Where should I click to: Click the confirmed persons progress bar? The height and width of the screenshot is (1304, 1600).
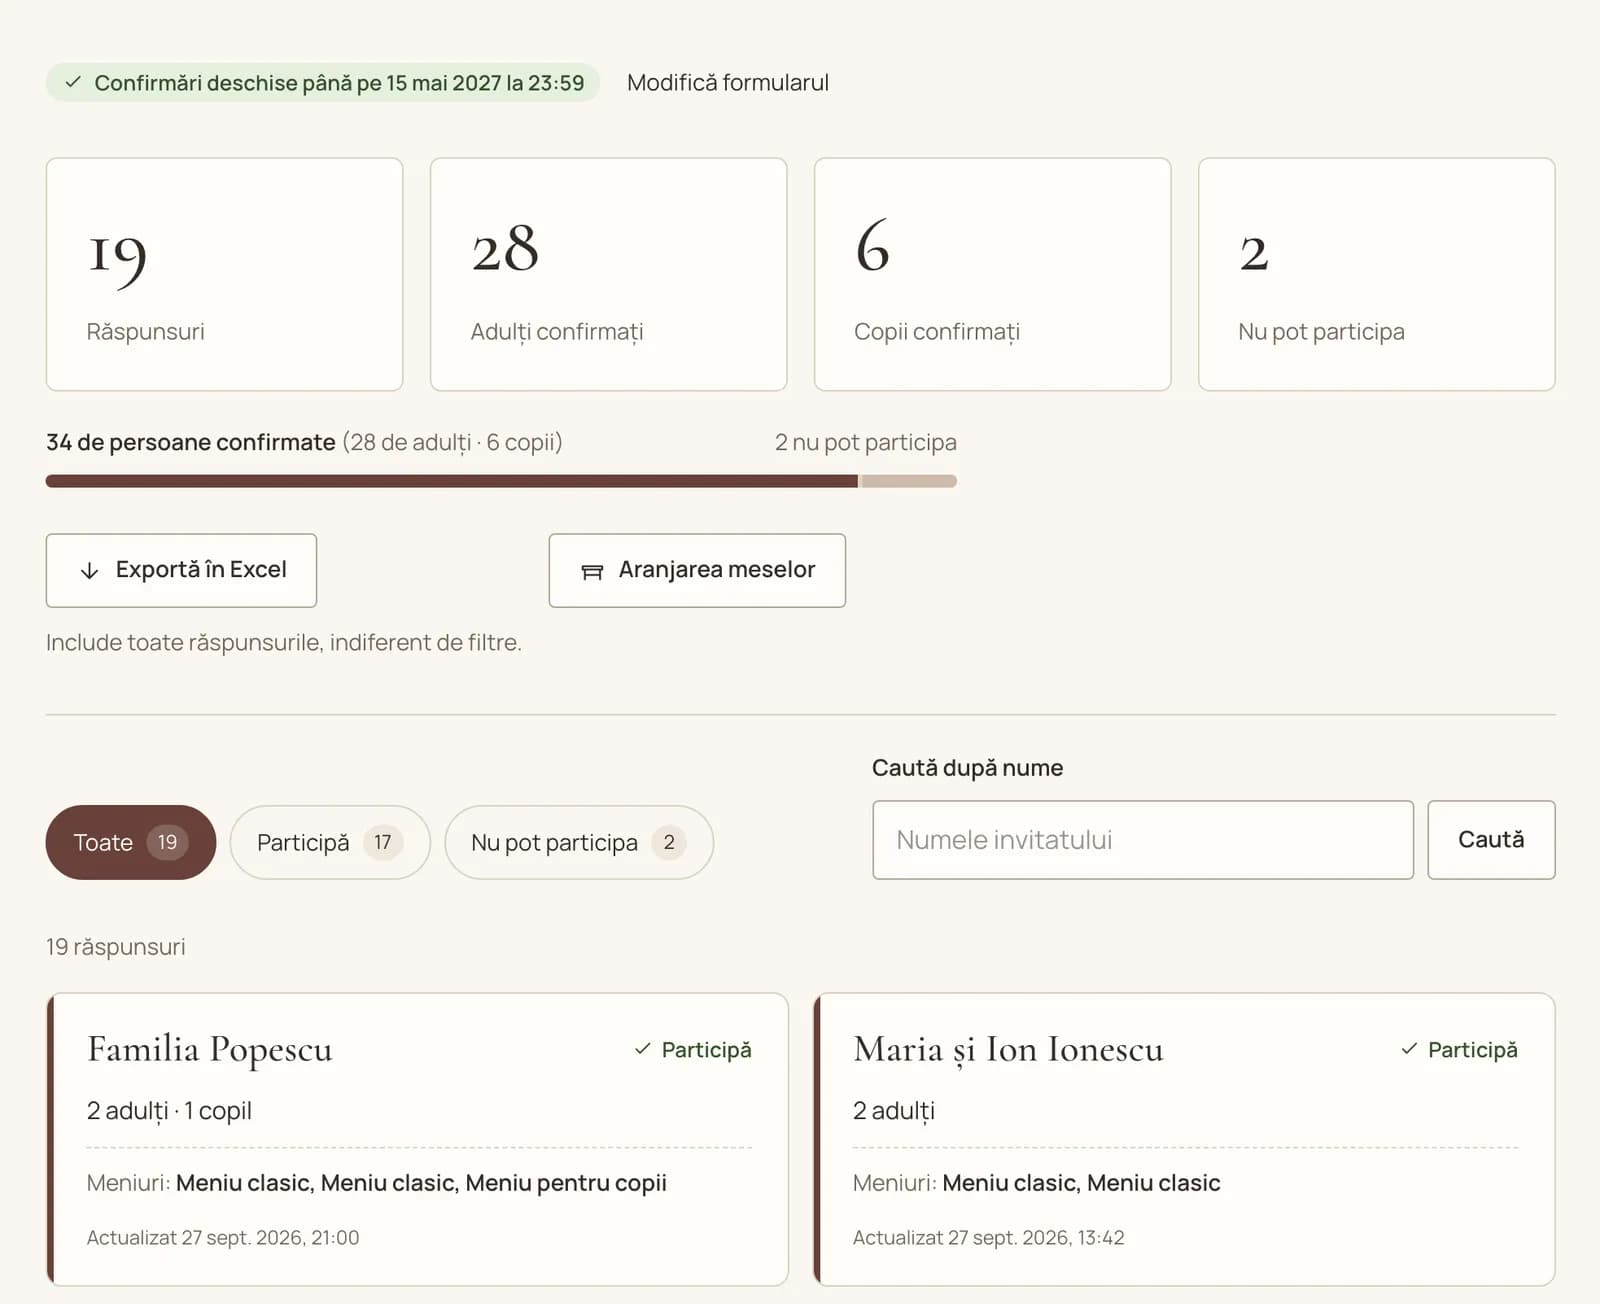pyautogui.click(x=501, y=481)
